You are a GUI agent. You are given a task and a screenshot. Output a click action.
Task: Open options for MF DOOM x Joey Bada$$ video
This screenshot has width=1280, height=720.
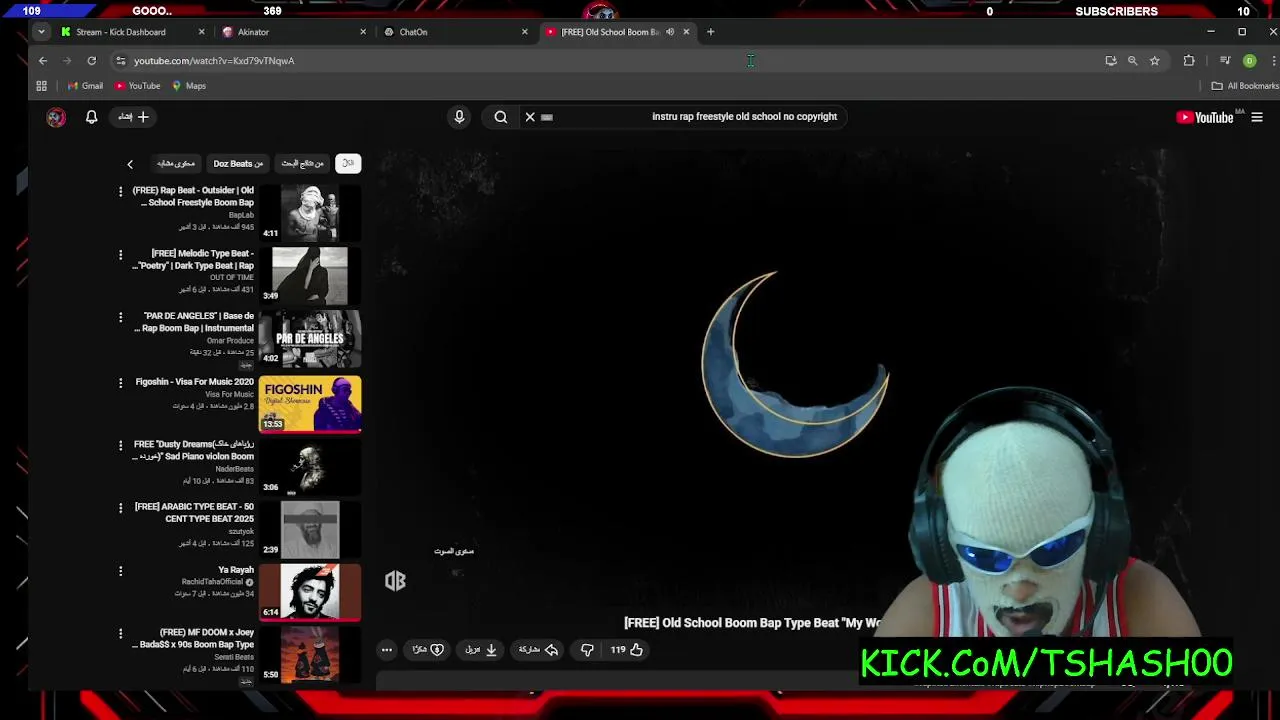pyautogui.click(x=121, y=633)
